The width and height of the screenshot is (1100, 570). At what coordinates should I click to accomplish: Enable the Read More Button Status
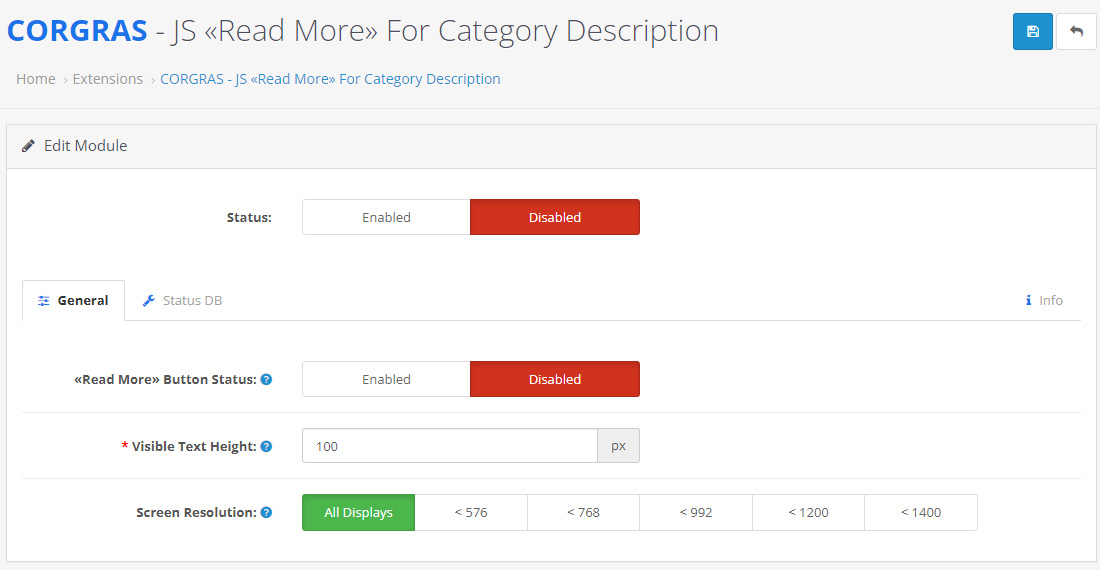tap(387, 379)
